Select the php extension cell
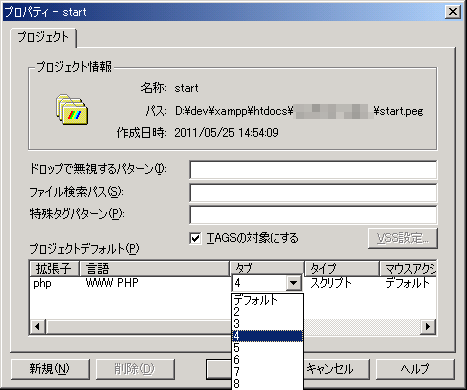Image resolution: width=467 pixels, height=390 pixels. [42, 283]
